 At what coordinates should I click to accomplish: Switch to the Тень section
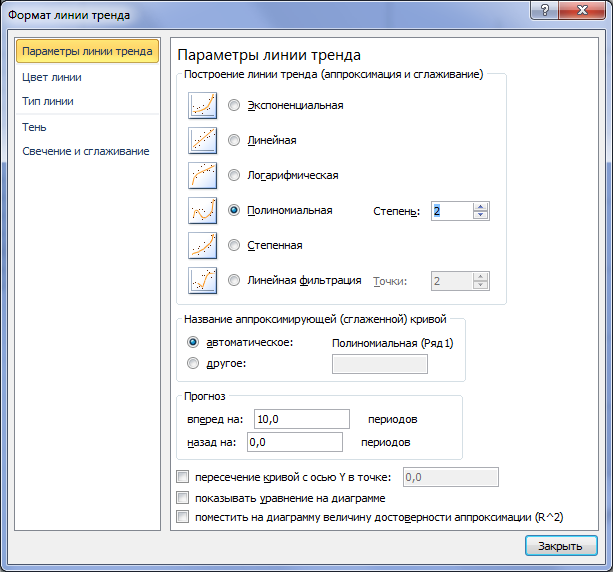(34, 127)
